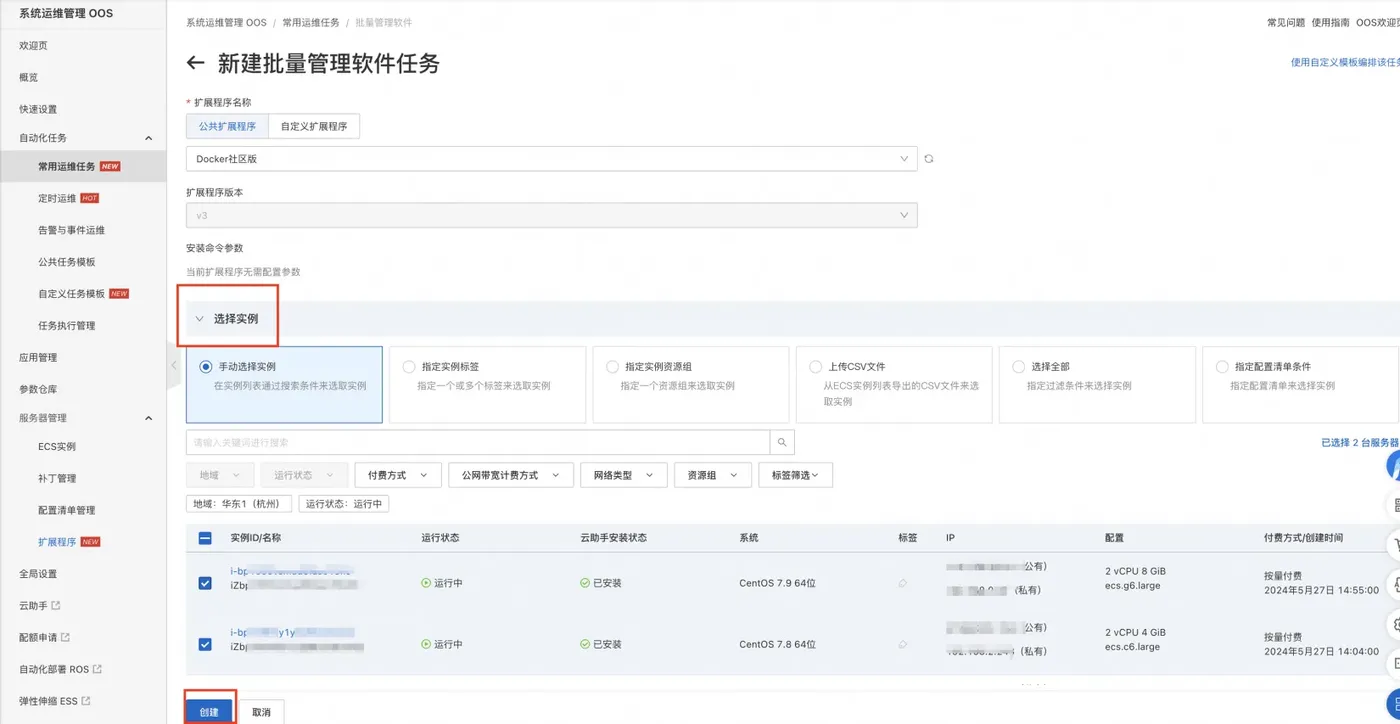Select 选择全部 radio option
The width and height of the screenshot is (1400, 724).
(1019, 367)
